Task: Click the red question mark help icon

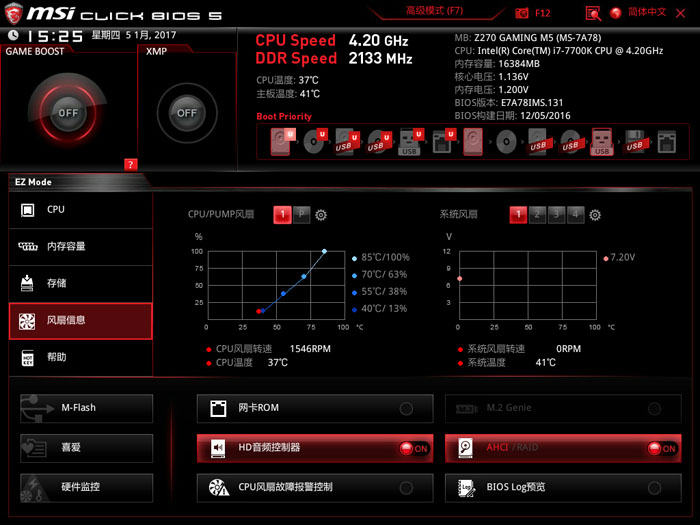Action: 130,164
